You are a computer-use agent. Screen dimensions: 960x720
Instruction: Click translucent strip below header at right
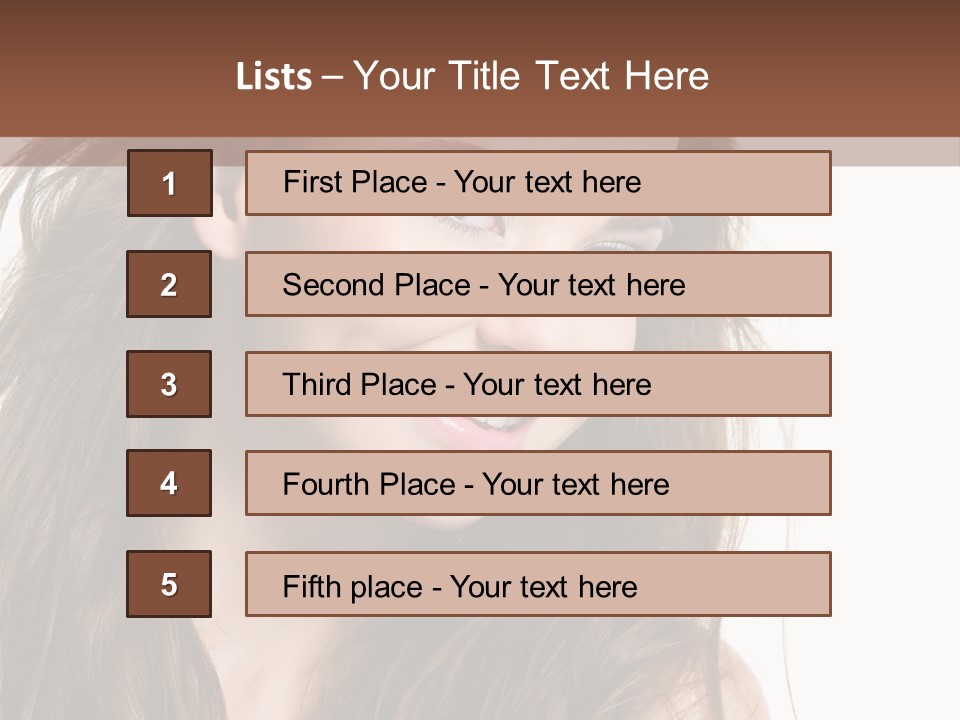(895, 150)
